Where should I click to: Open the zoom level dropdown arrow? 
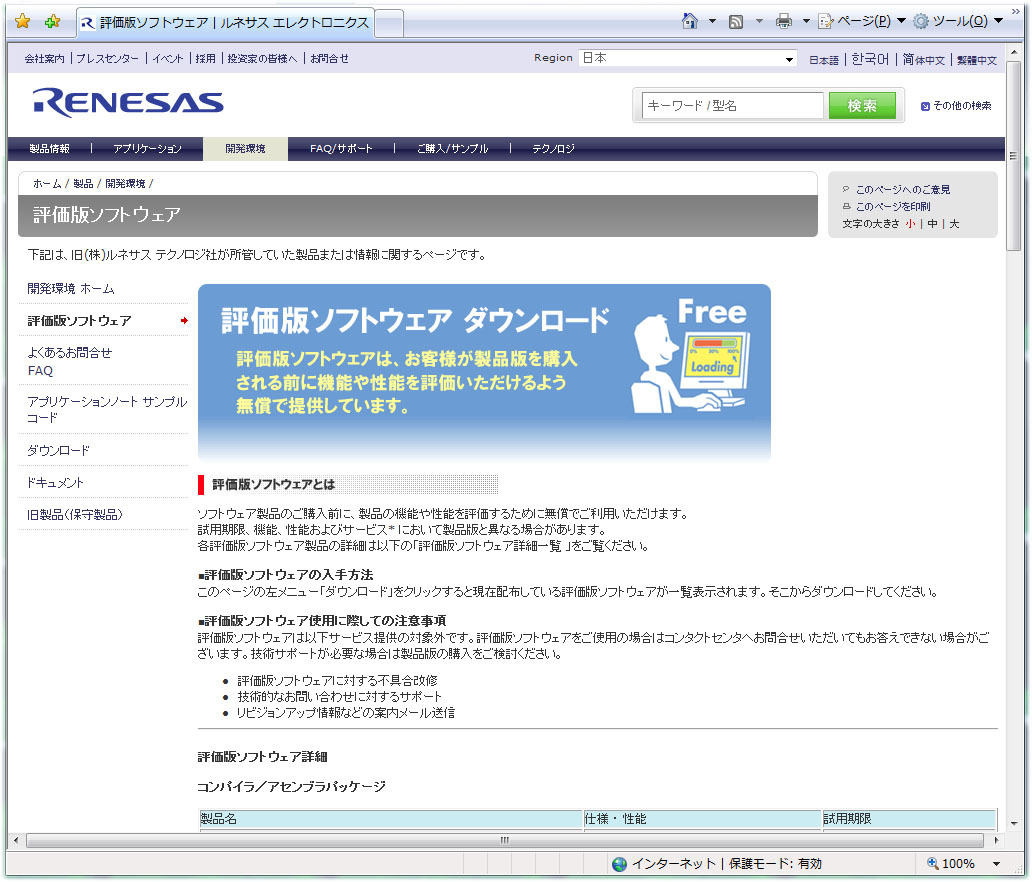996,863
